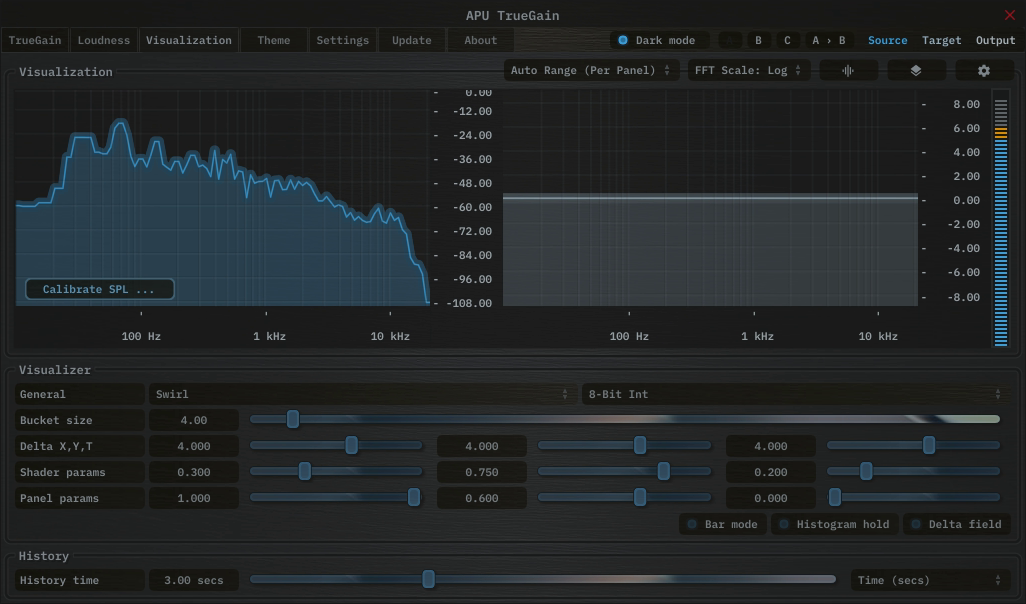
Task: Open the Auto Range dropdown
Action: click(590, 71)
